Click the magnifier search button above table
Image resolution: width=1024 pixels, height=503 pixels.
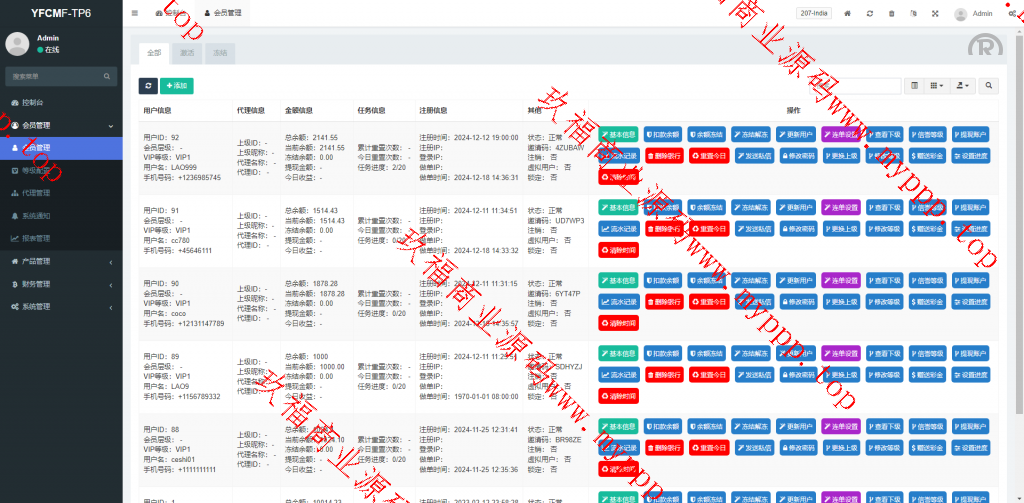point(988,87)
